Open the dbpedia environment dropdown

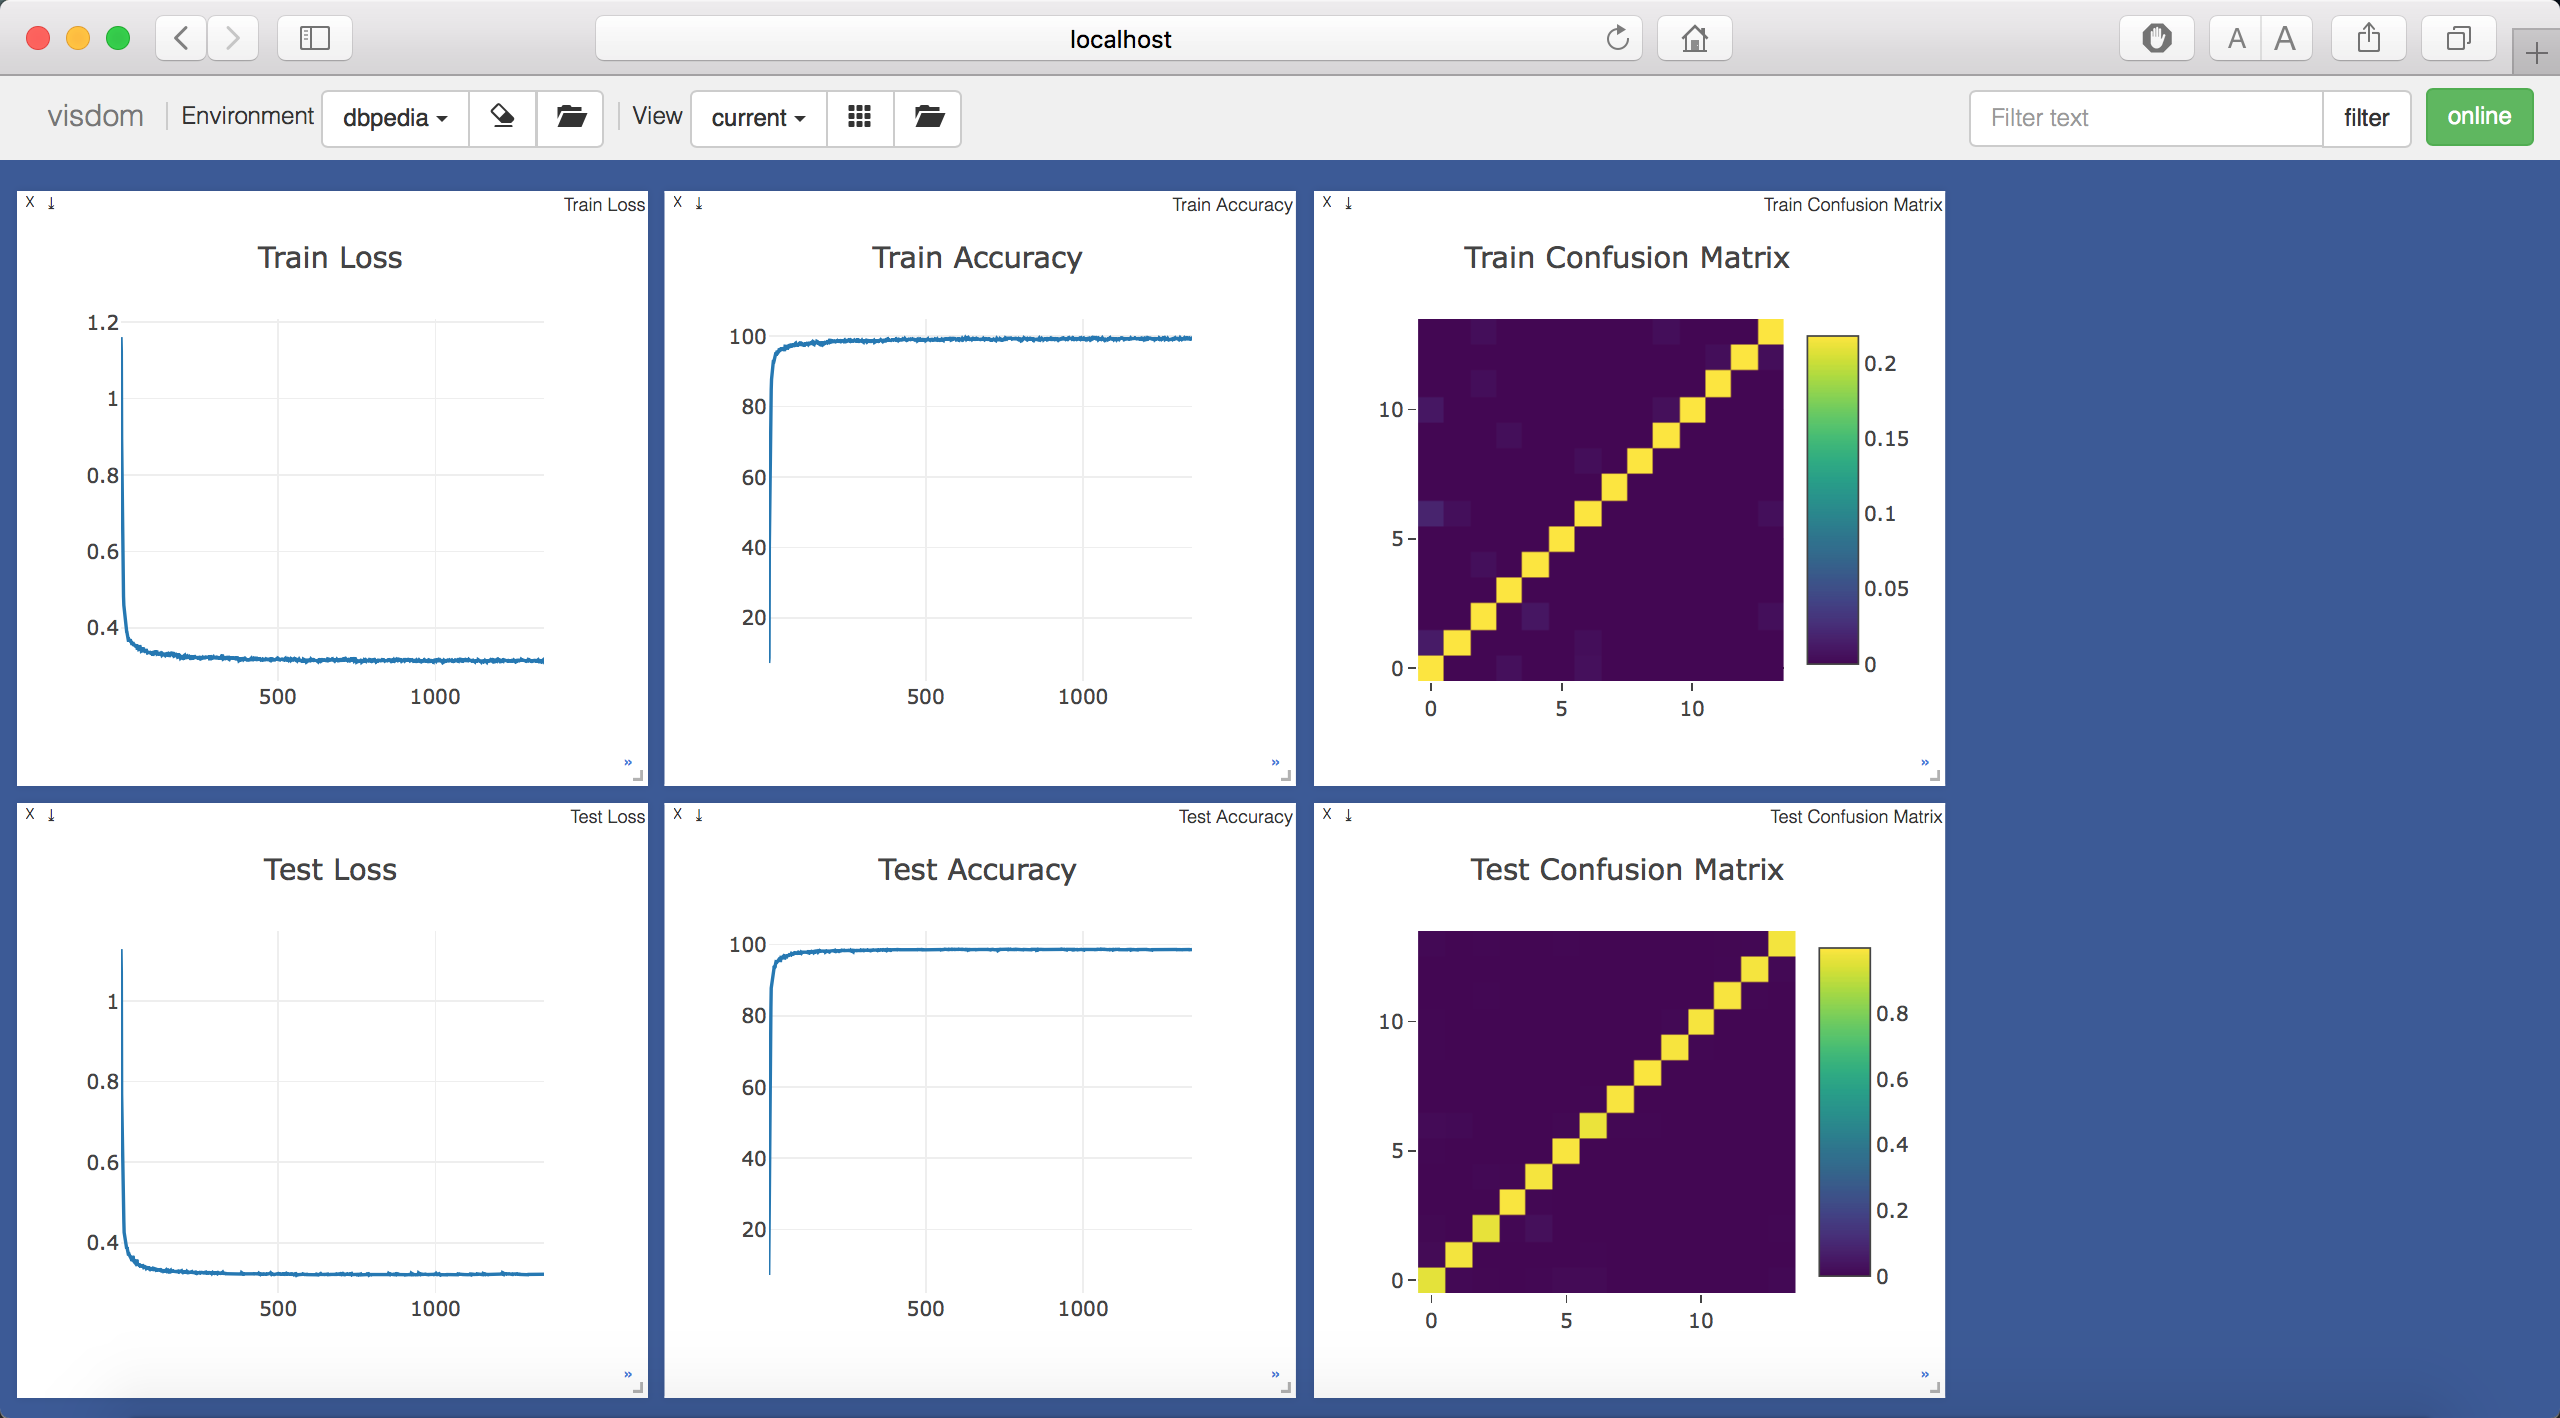point(394,117)
